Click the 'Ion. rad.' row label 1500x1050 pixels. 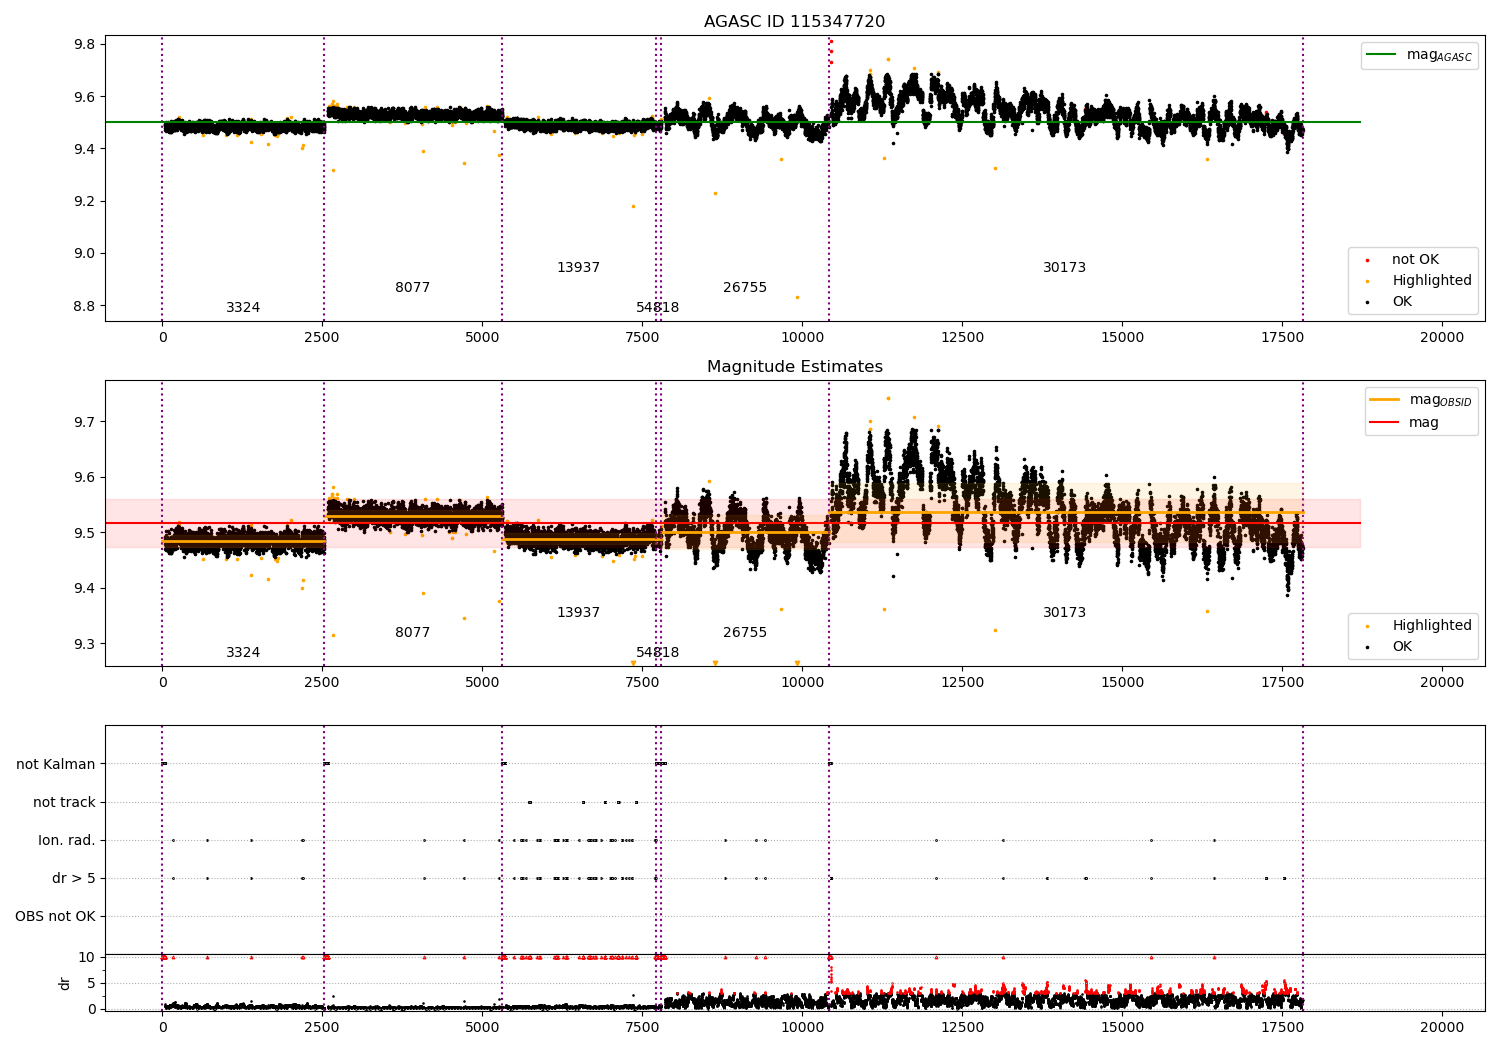coord(67,841)
